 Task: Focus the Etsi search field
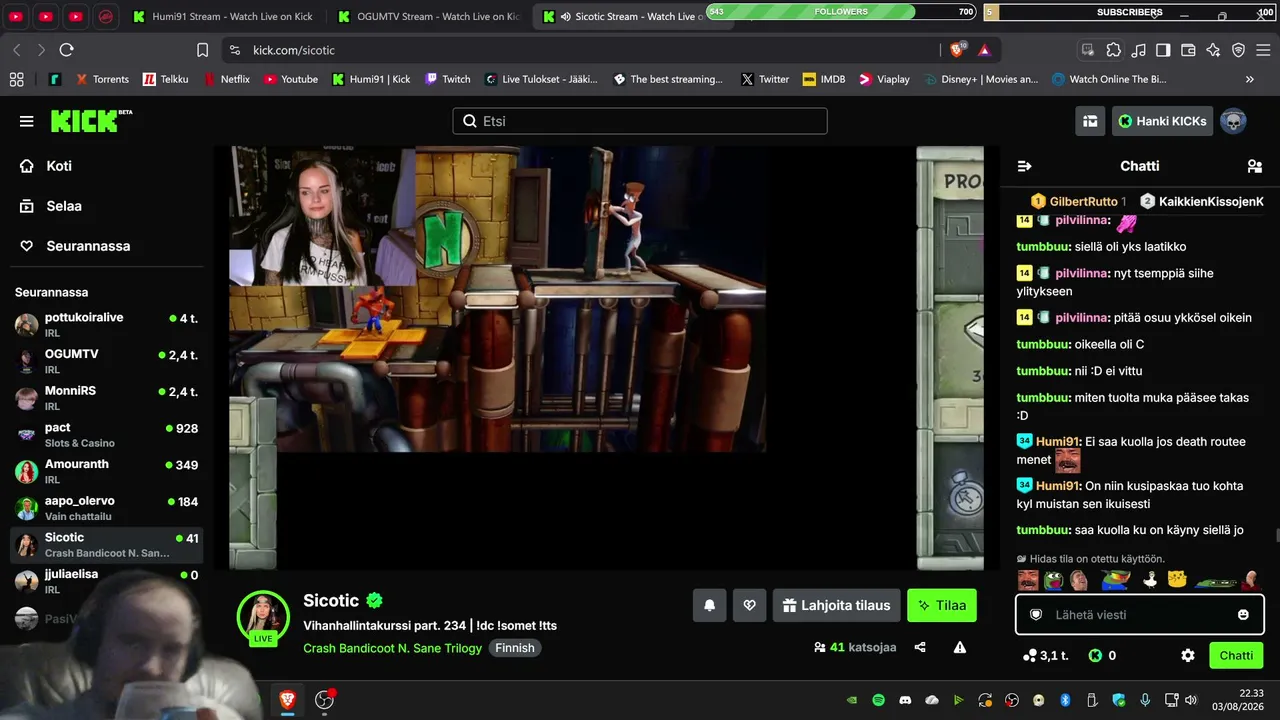pyautogui.click(x=640, y=121)
